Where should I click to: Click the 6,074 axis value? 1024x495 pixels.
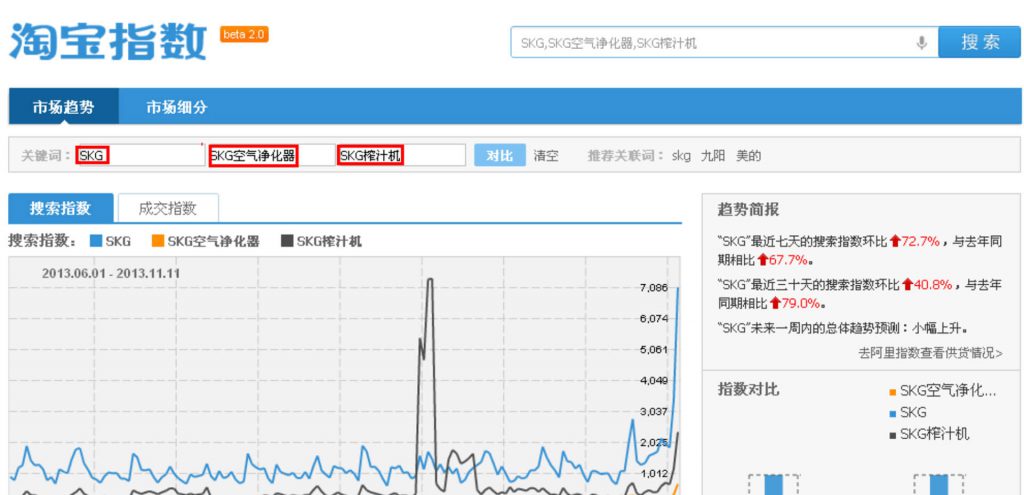coord(654,319)
